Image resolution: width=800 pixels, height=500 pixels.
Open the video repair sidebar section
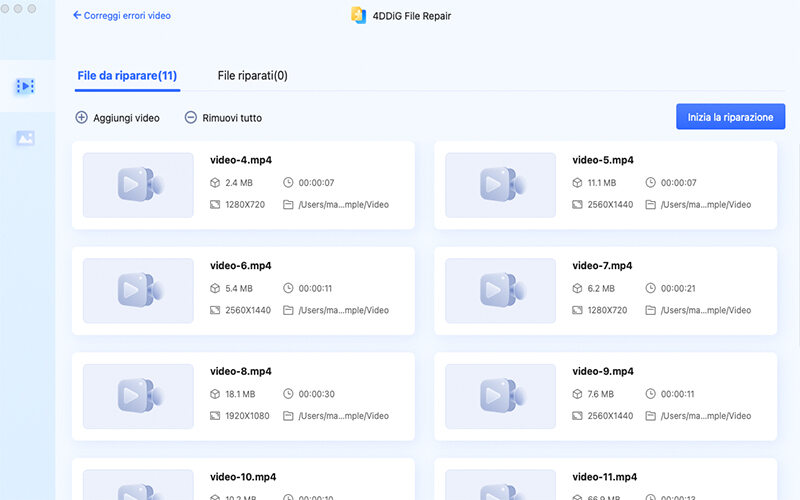click(25, 86)
